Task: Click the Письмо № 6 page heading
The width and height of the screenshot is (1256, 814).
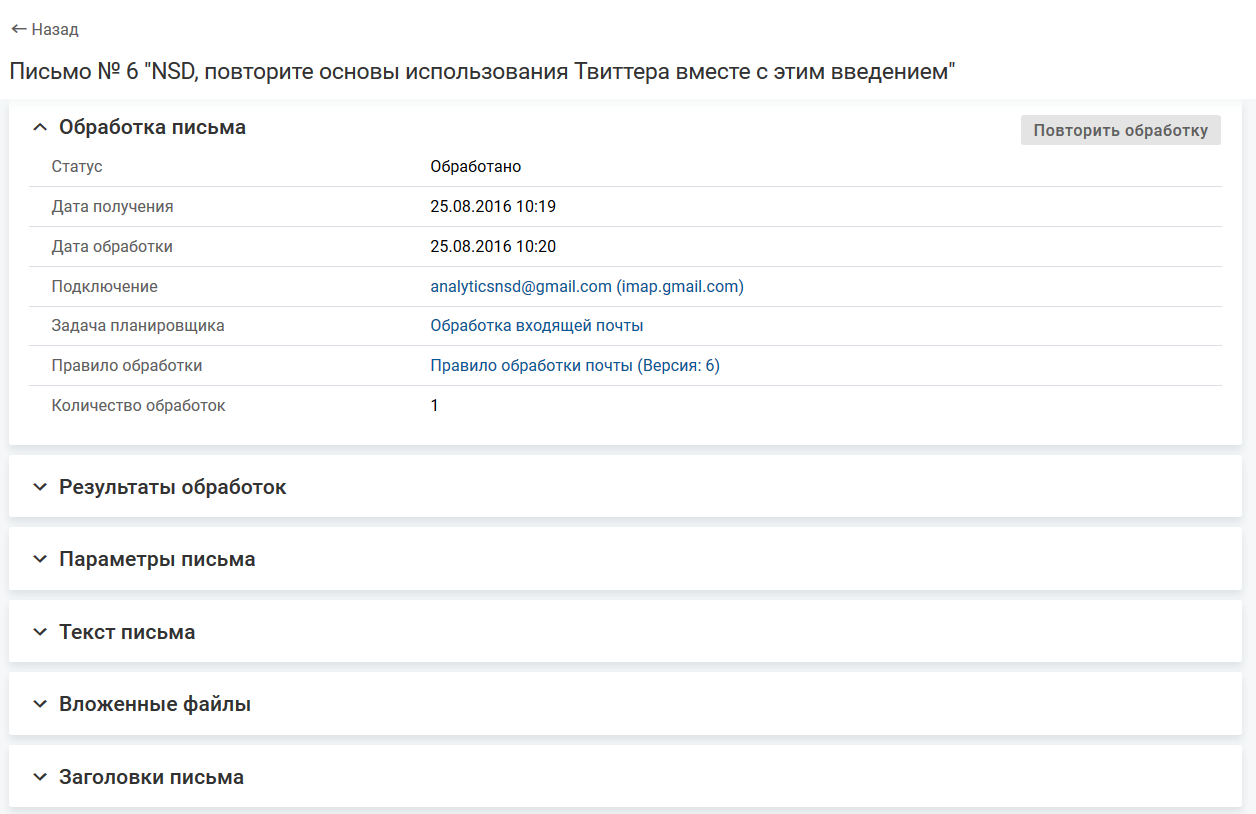Action: (482, 72)
